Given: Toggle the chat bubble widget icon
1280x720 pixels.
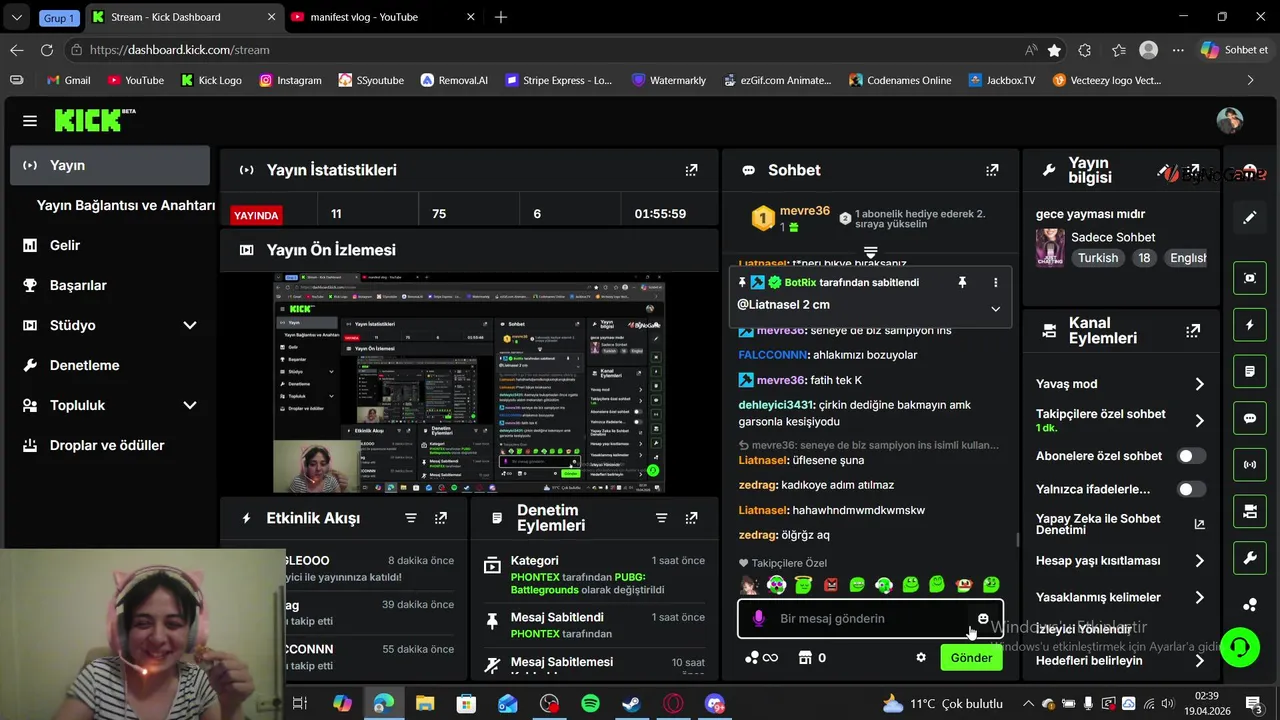Looking at the screenshot, I should point(1250,418).
